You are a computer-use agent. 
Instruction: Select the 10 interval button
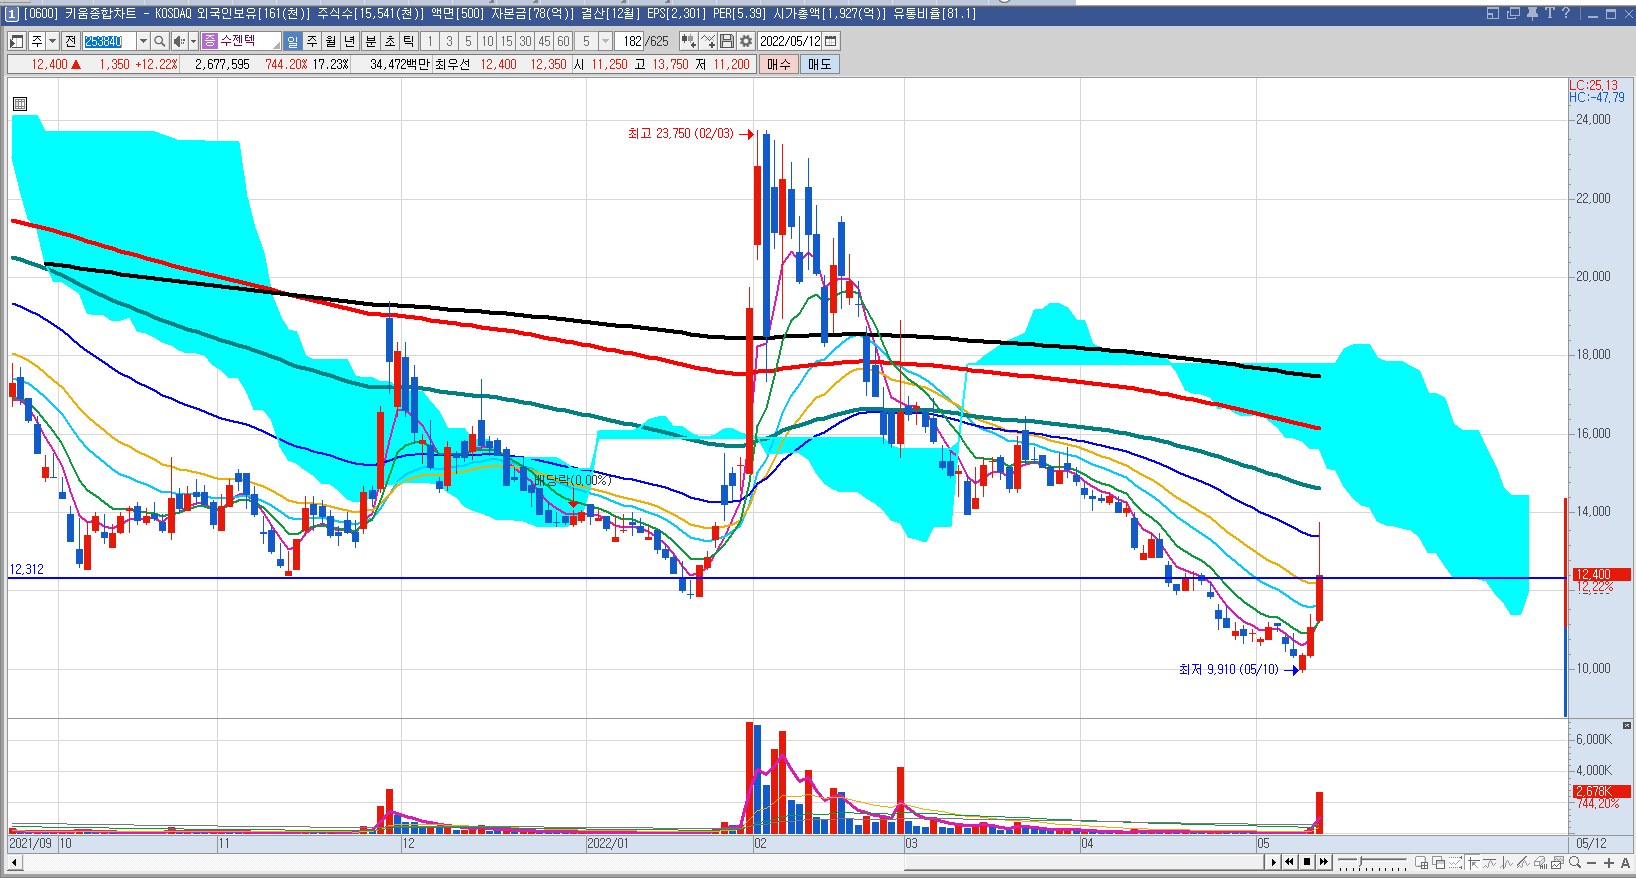point(487,41)
